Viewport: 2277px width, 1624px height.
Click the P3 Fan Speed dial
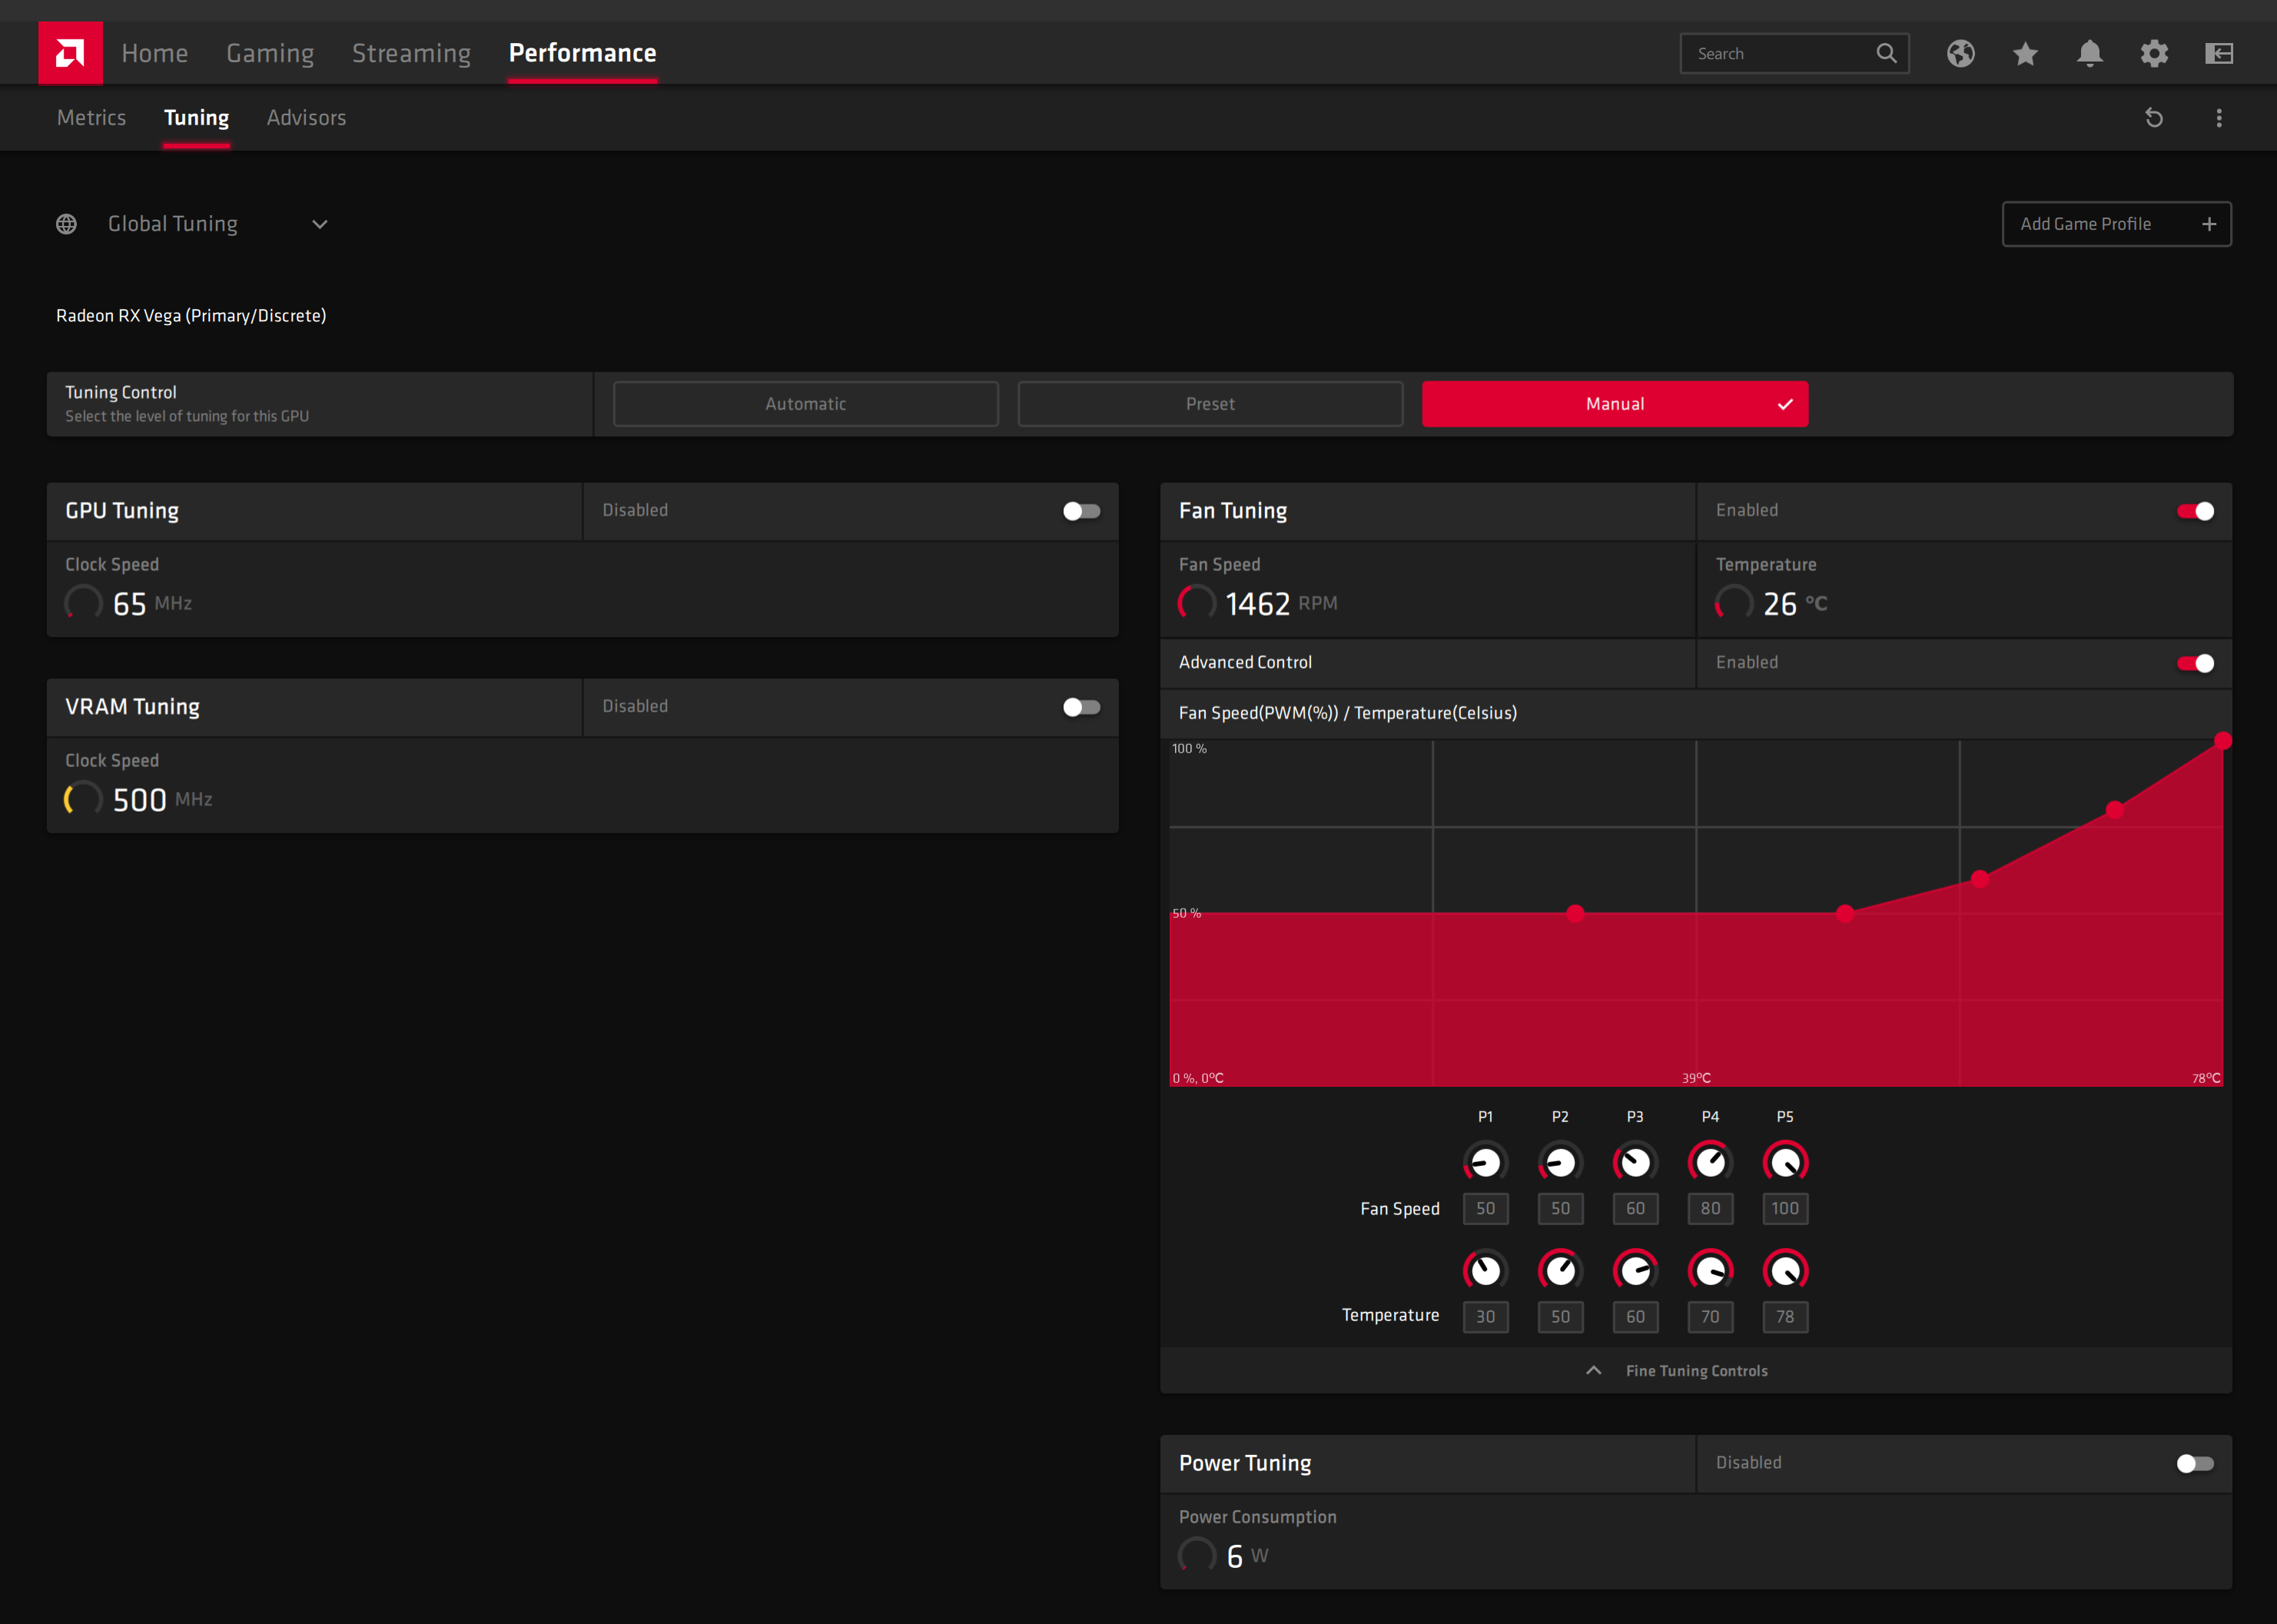[1635, 1162]
